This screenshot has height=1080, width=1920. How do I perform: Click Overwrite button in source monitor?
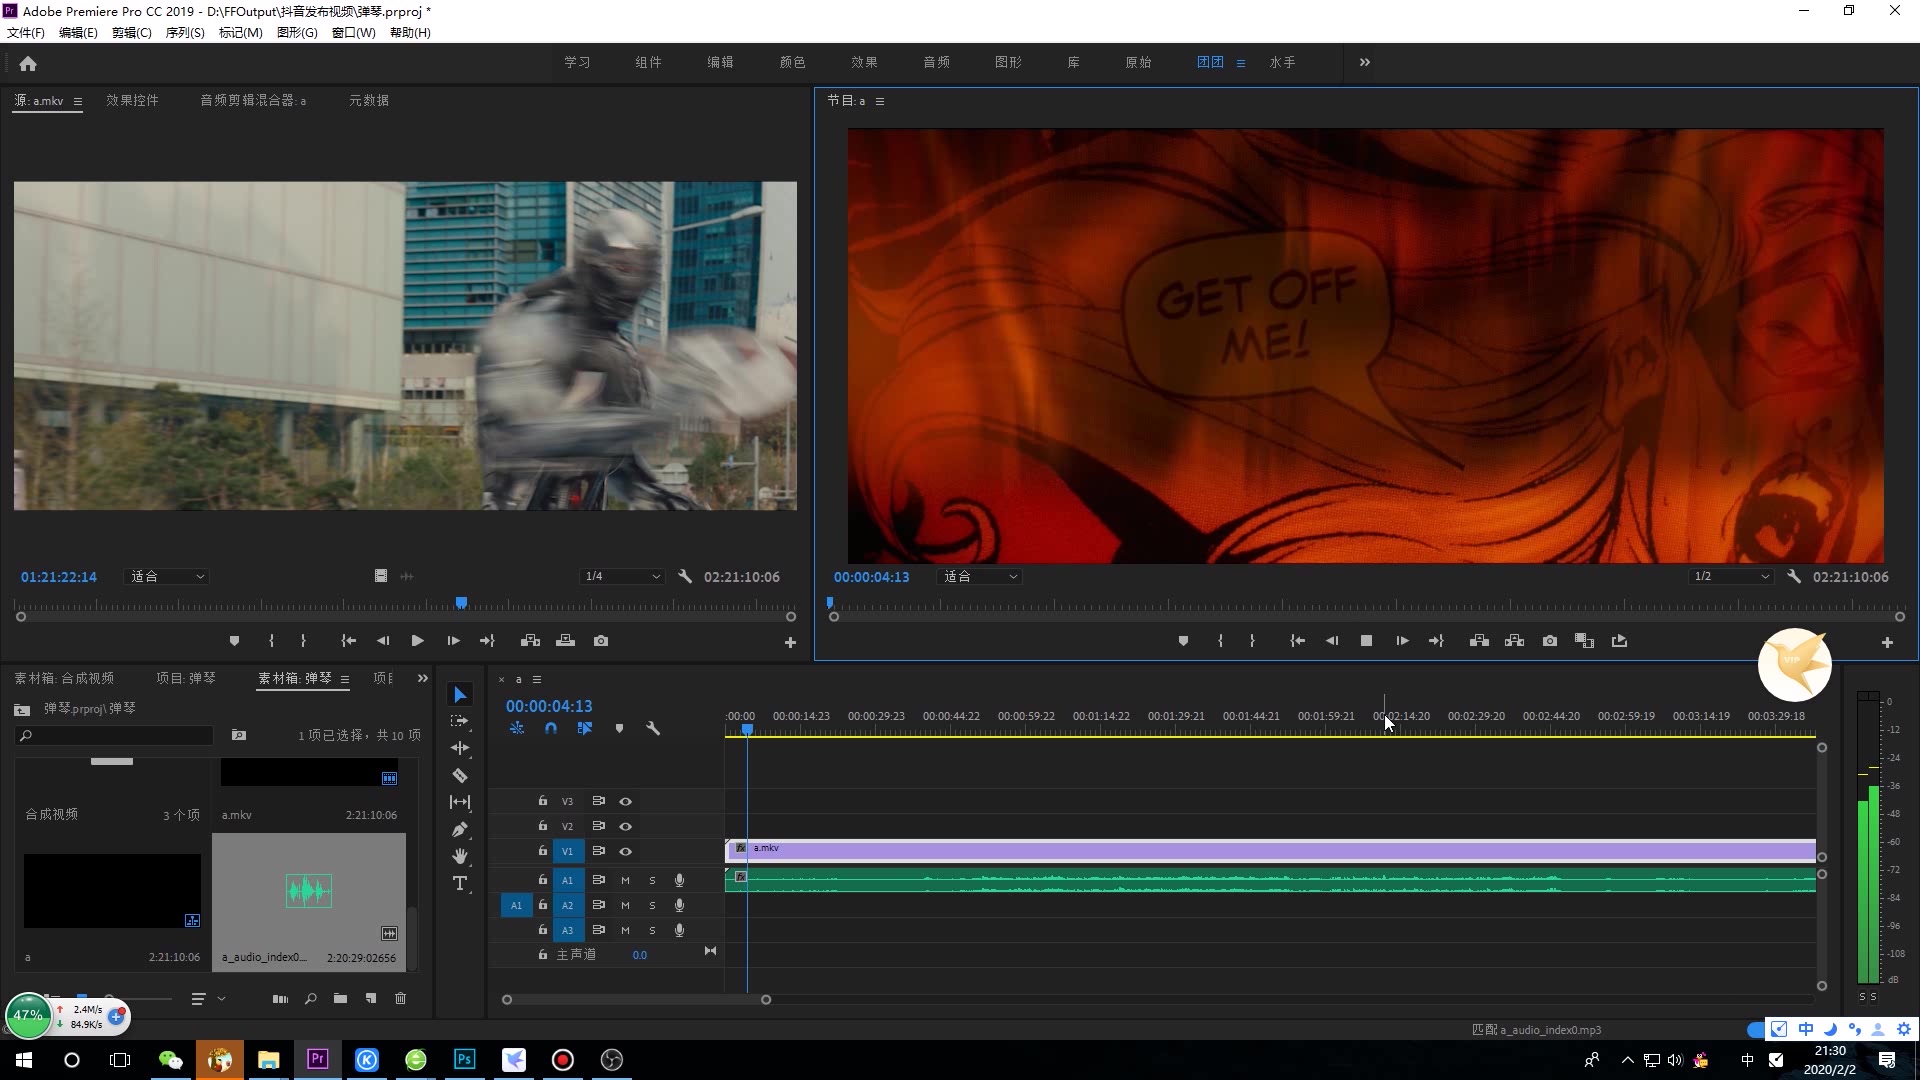point(566,641)
